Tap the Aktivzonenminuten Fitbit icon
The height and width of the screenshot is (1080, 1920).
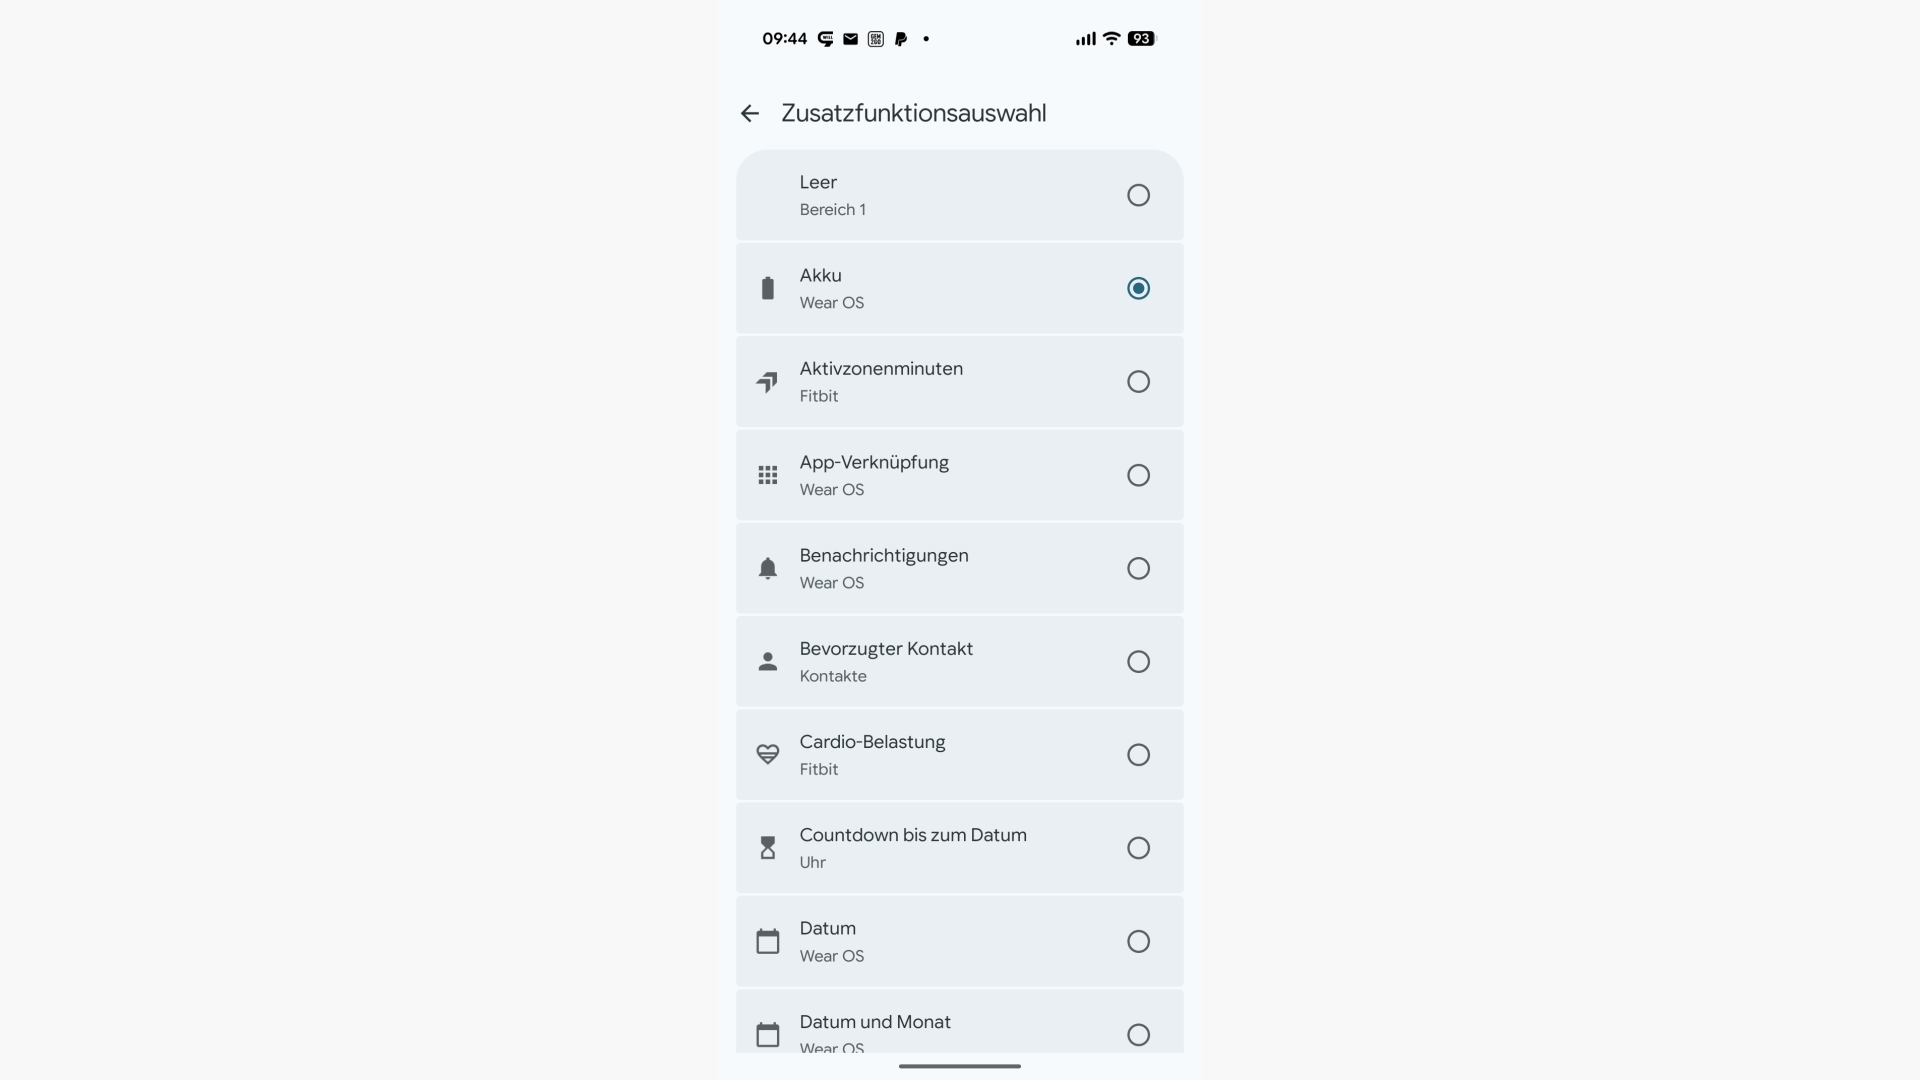coord(767,382)
